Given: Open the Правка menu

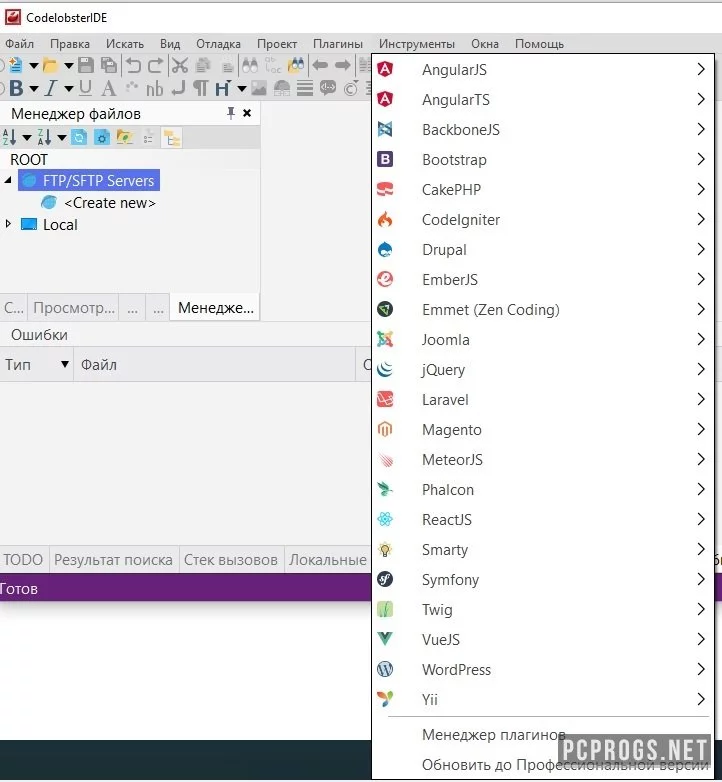Looking at the screenshot, I should click(x=70, y=44).
